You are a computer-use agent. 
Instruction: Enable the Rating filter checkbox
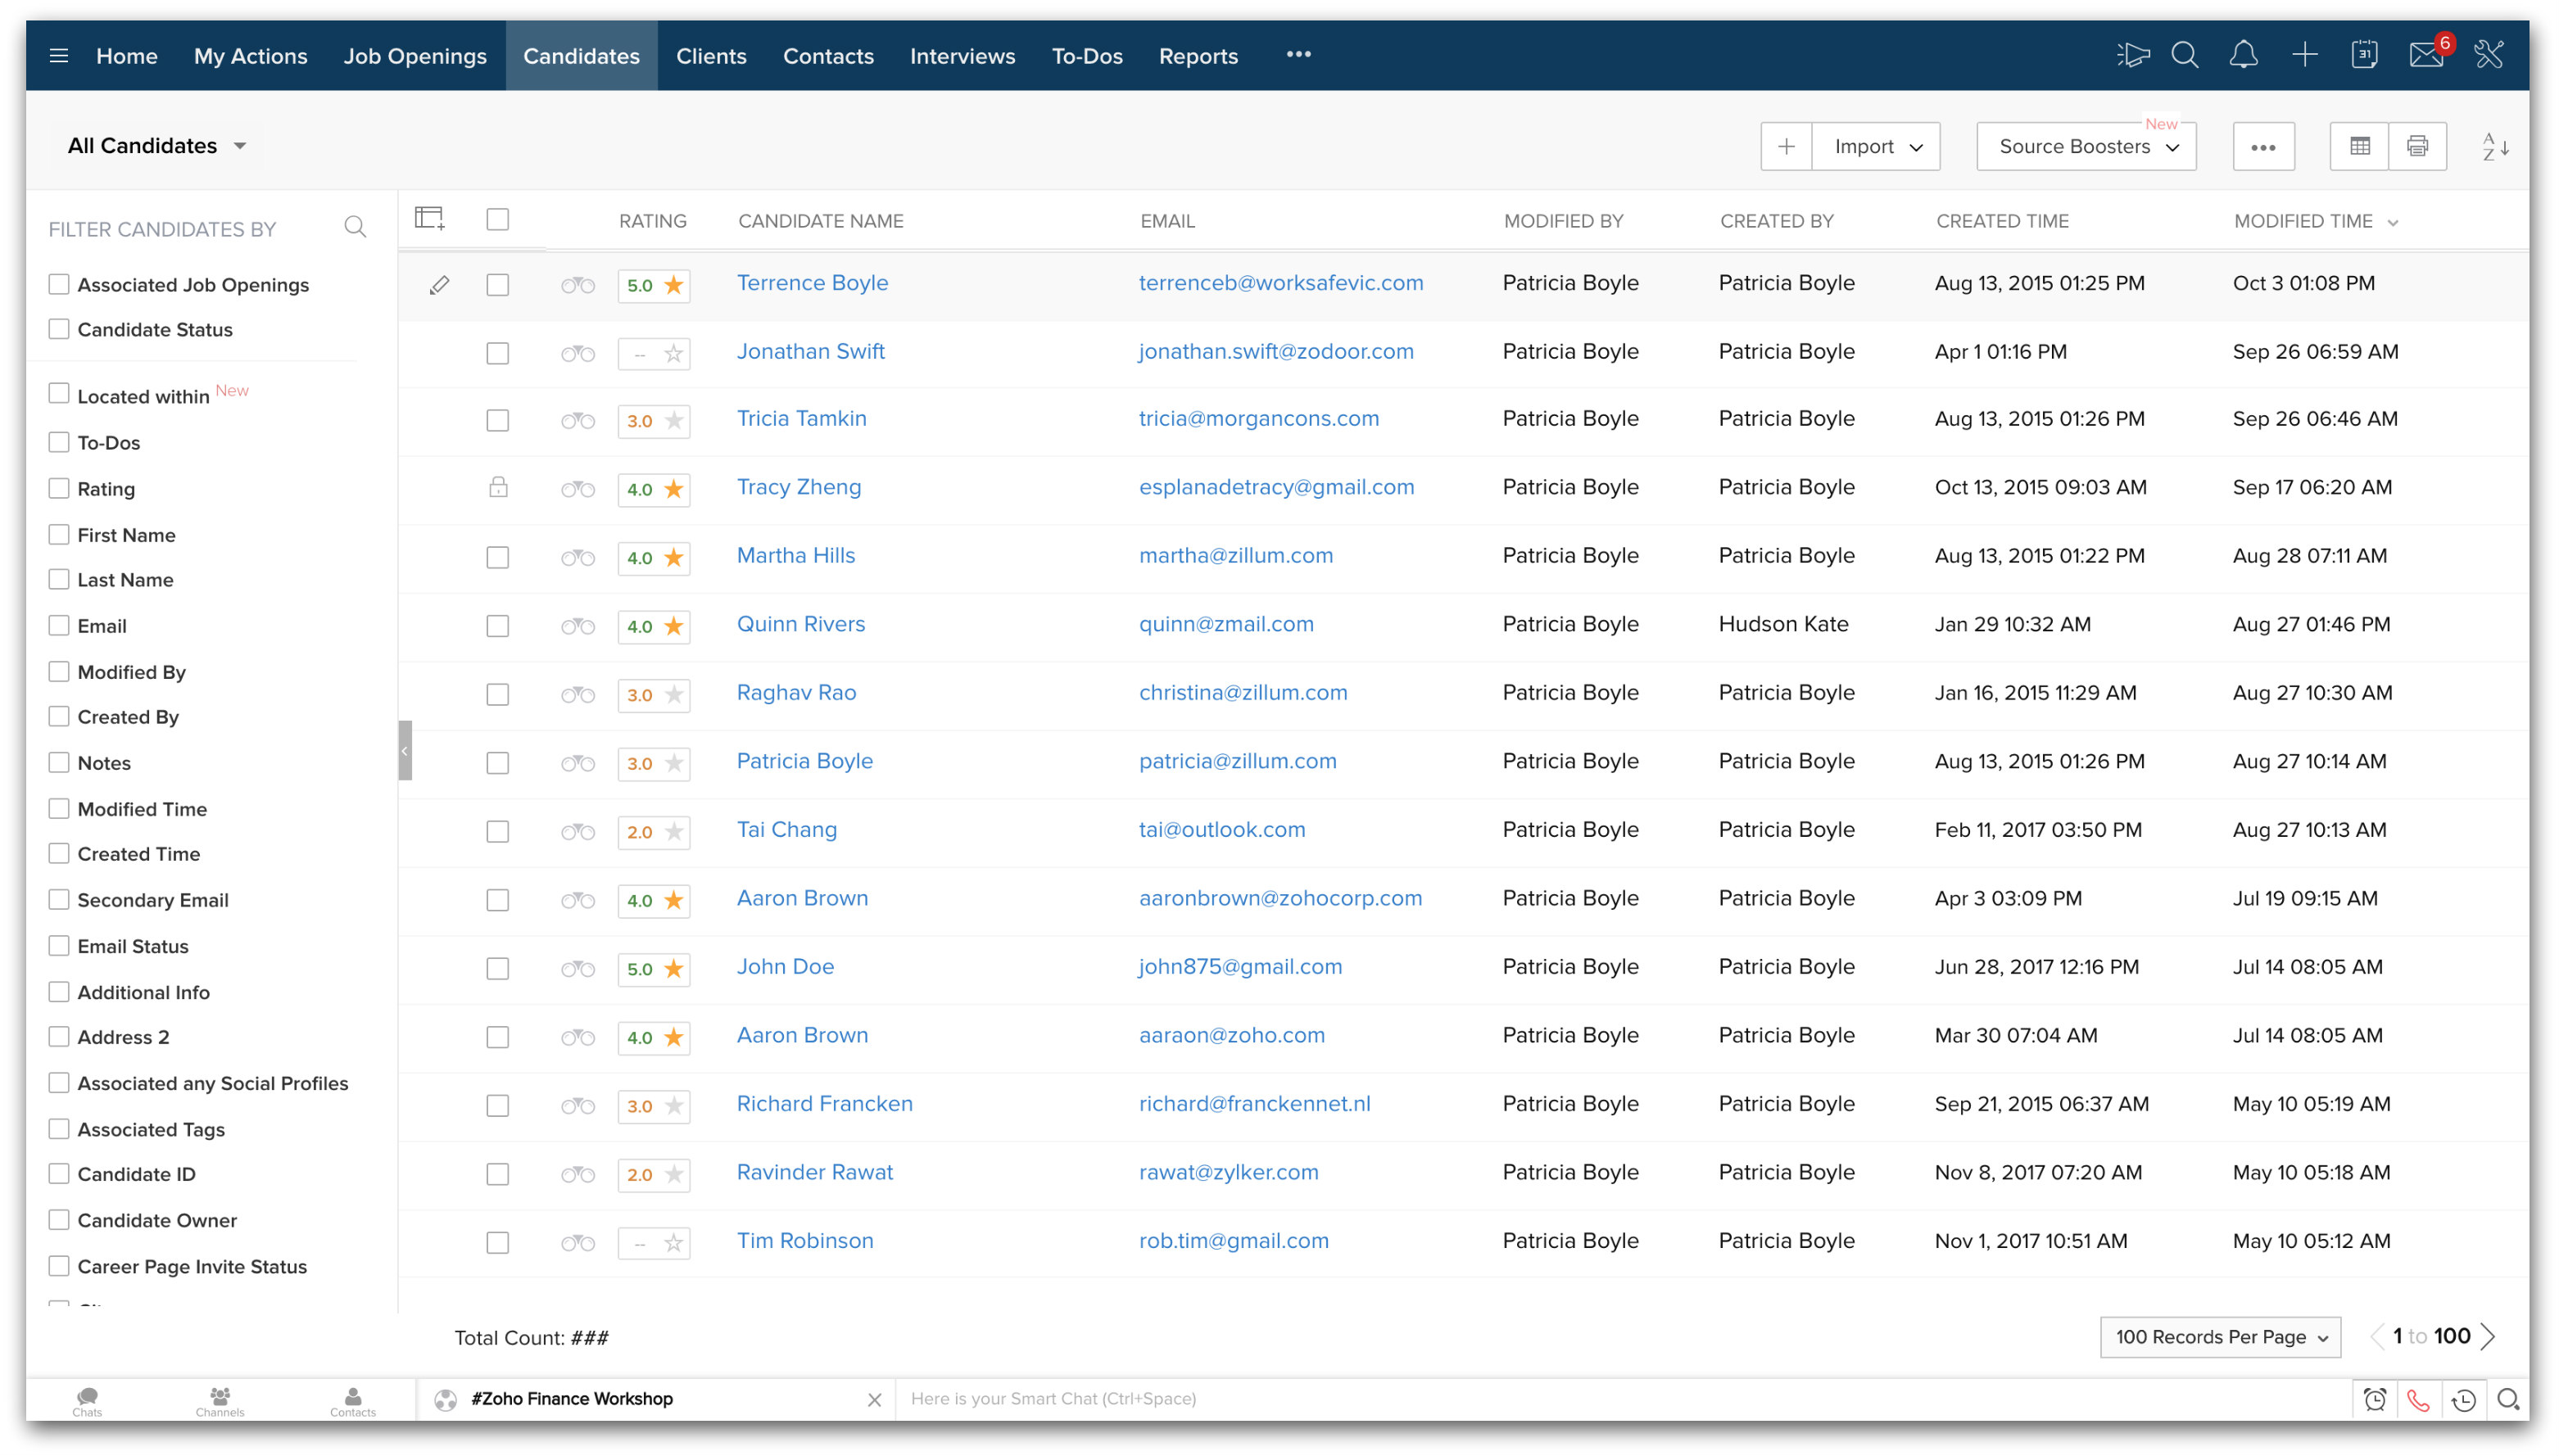pyautogui.click(x=59, y=488)
